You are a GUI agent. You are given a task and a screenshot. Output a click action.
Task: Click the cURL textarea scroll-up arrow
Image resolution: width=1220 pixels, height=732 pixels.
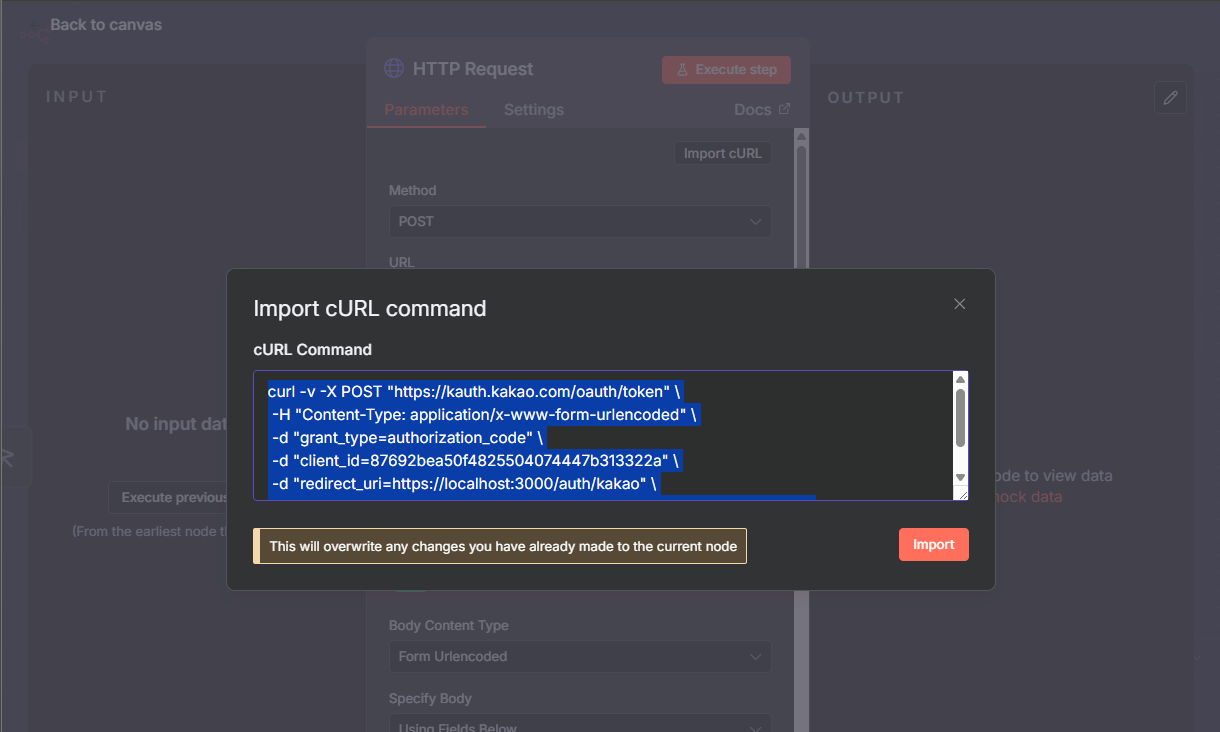click(x=960, y=380)
